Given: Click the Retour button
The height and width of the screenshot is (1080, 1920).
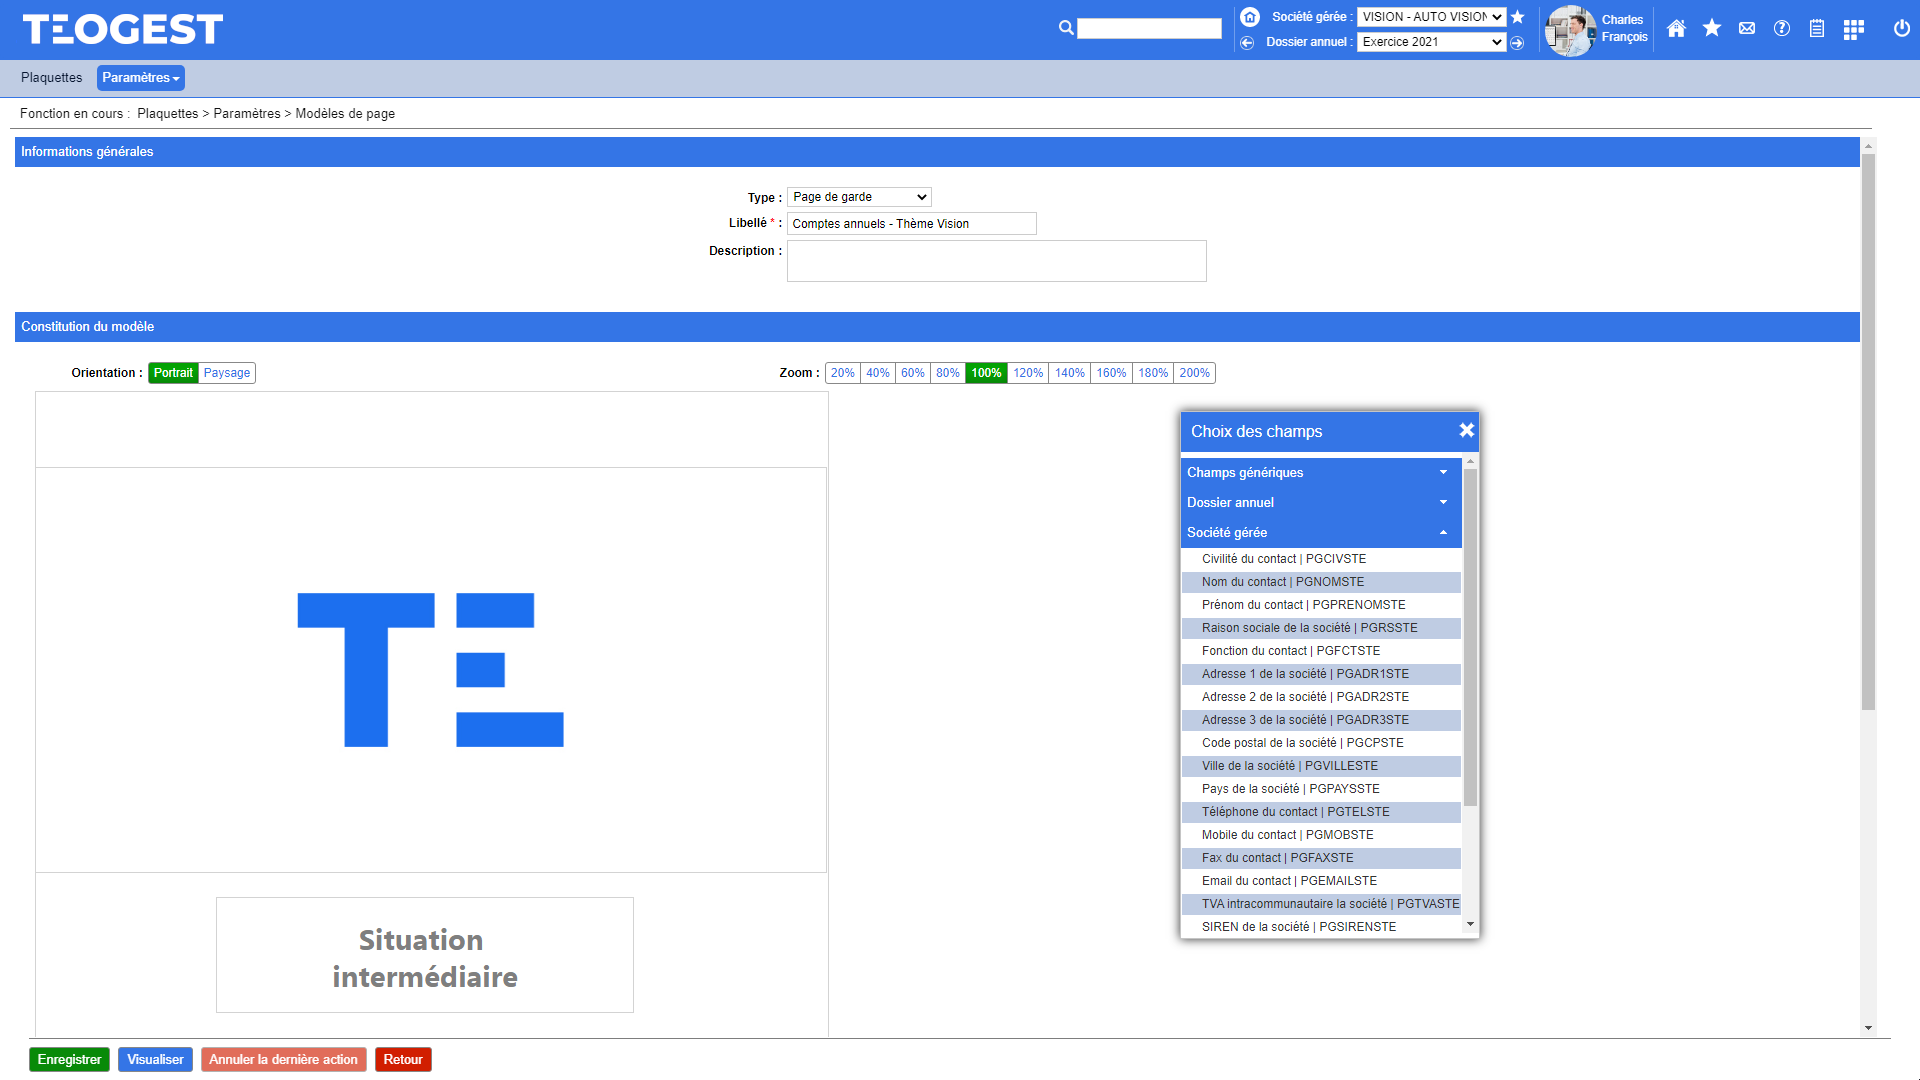Looking at the screenshot, I should click(403, 1060).
